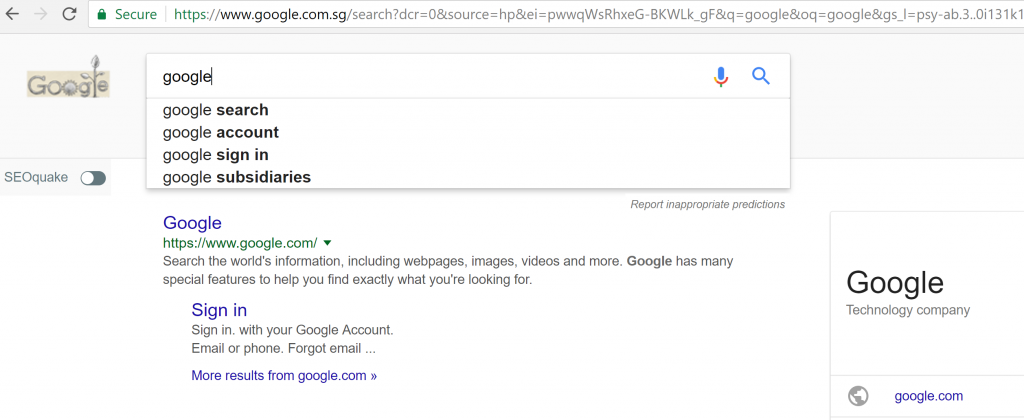Viewport: 1024px width, 420px height.
Task: Toggle the SEOquake switch
Action: point(93,178)
